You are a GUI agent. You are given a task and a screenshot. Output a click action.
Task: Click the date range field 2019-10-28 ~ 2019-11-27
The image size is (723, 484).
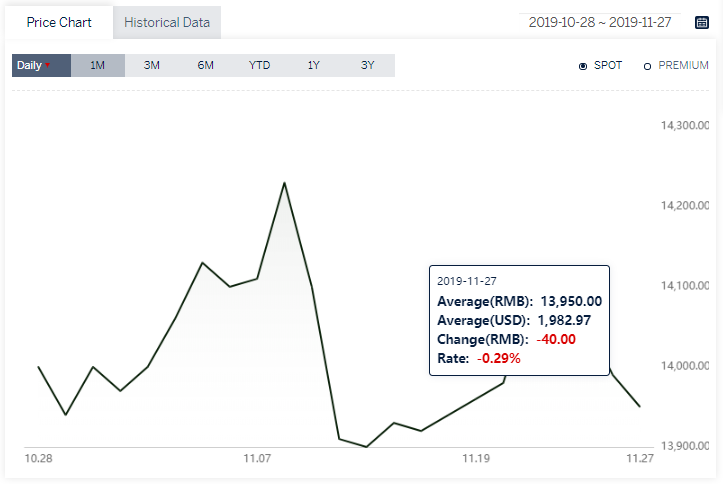tap(600, 22)
